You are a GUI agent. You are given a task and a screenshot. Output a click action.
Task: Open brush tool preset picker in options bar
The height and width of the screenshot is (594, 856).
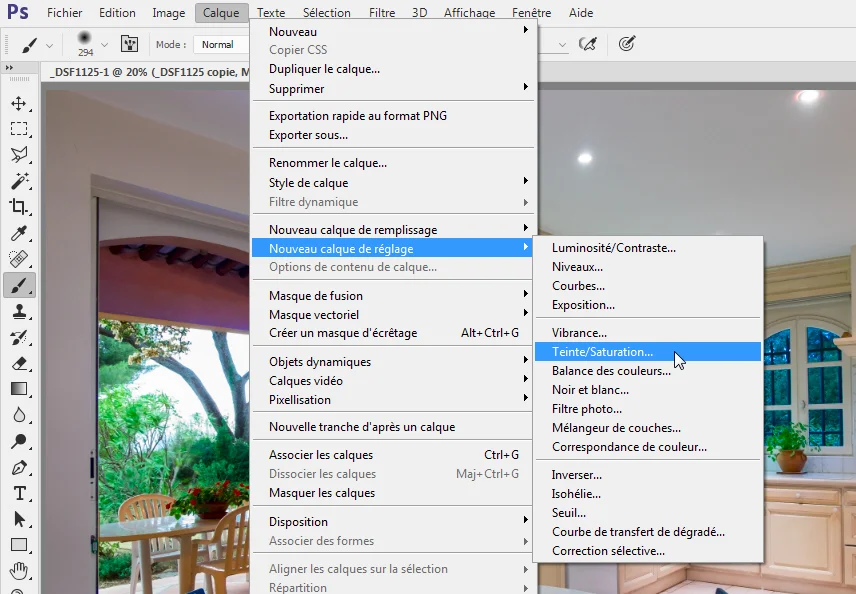[29, 45]
